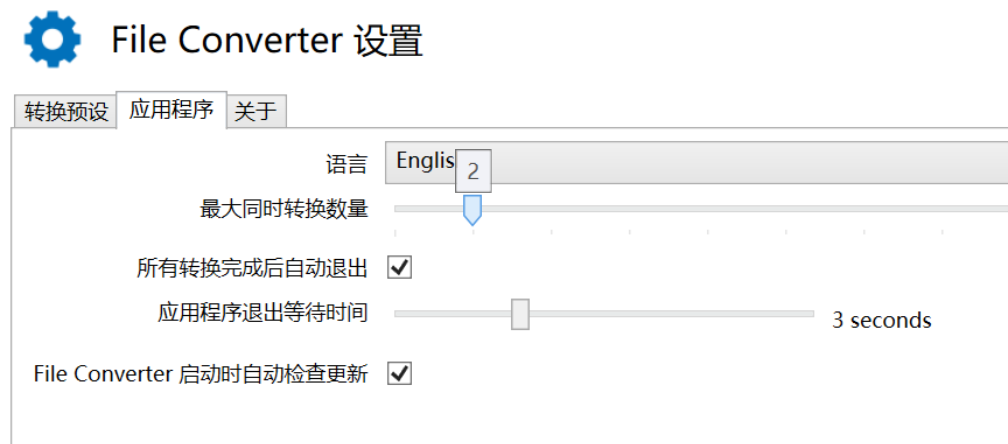Click the 最大同时转换数量 slider thumb
The height and width of the screenshot is (444, 1008).
click(473, 209)
